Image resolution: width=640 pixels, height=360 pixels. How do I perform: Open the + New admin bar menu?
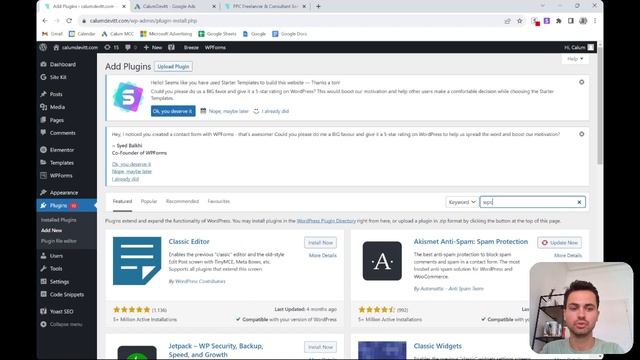pyautogui.click(x=152, y=47)
